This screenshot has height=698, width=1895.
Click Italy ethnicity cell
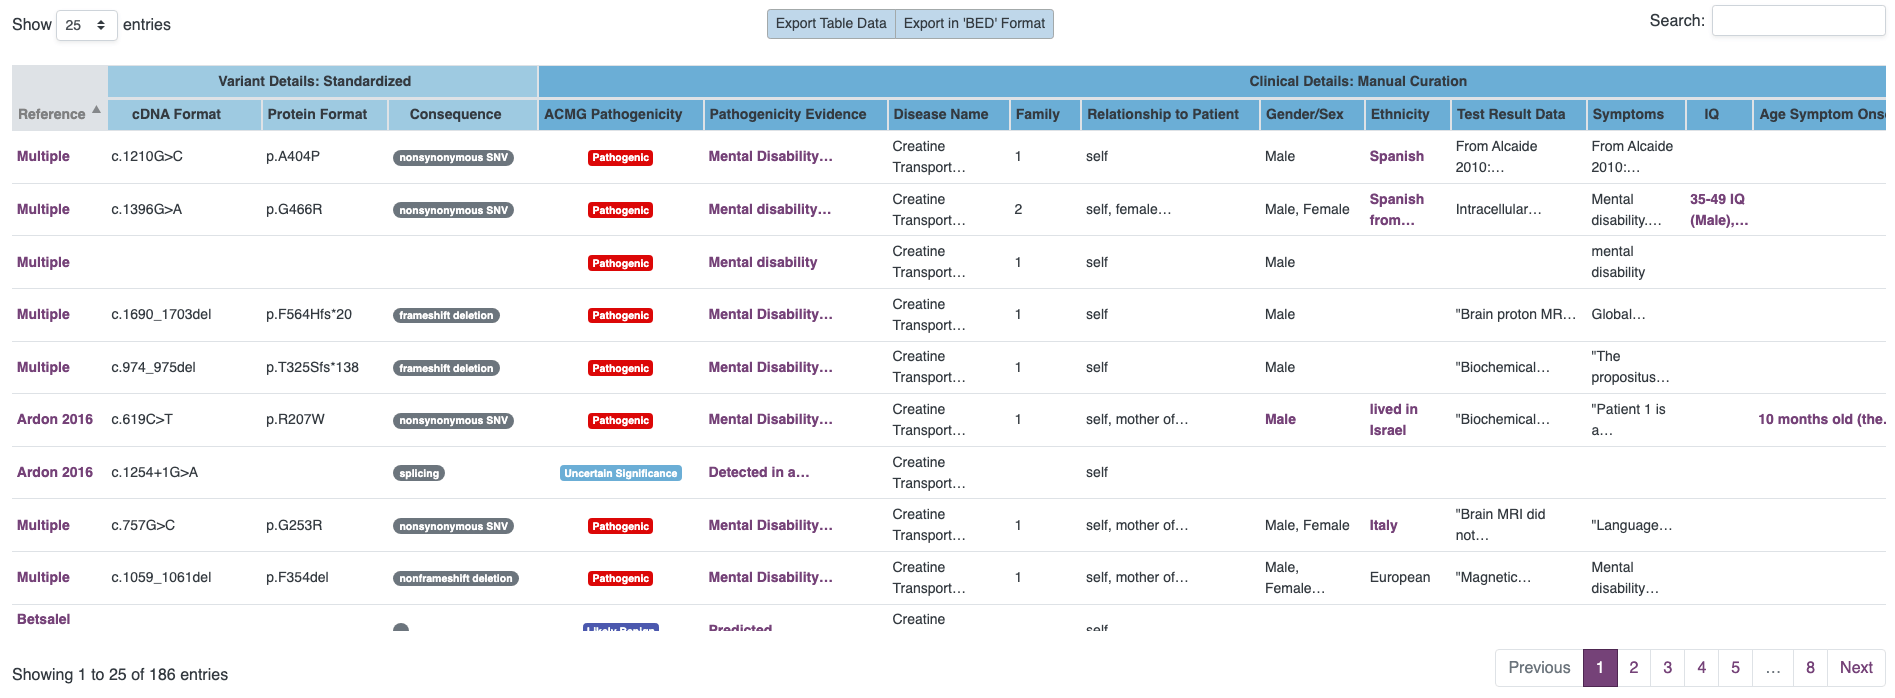click(1383, 525)
